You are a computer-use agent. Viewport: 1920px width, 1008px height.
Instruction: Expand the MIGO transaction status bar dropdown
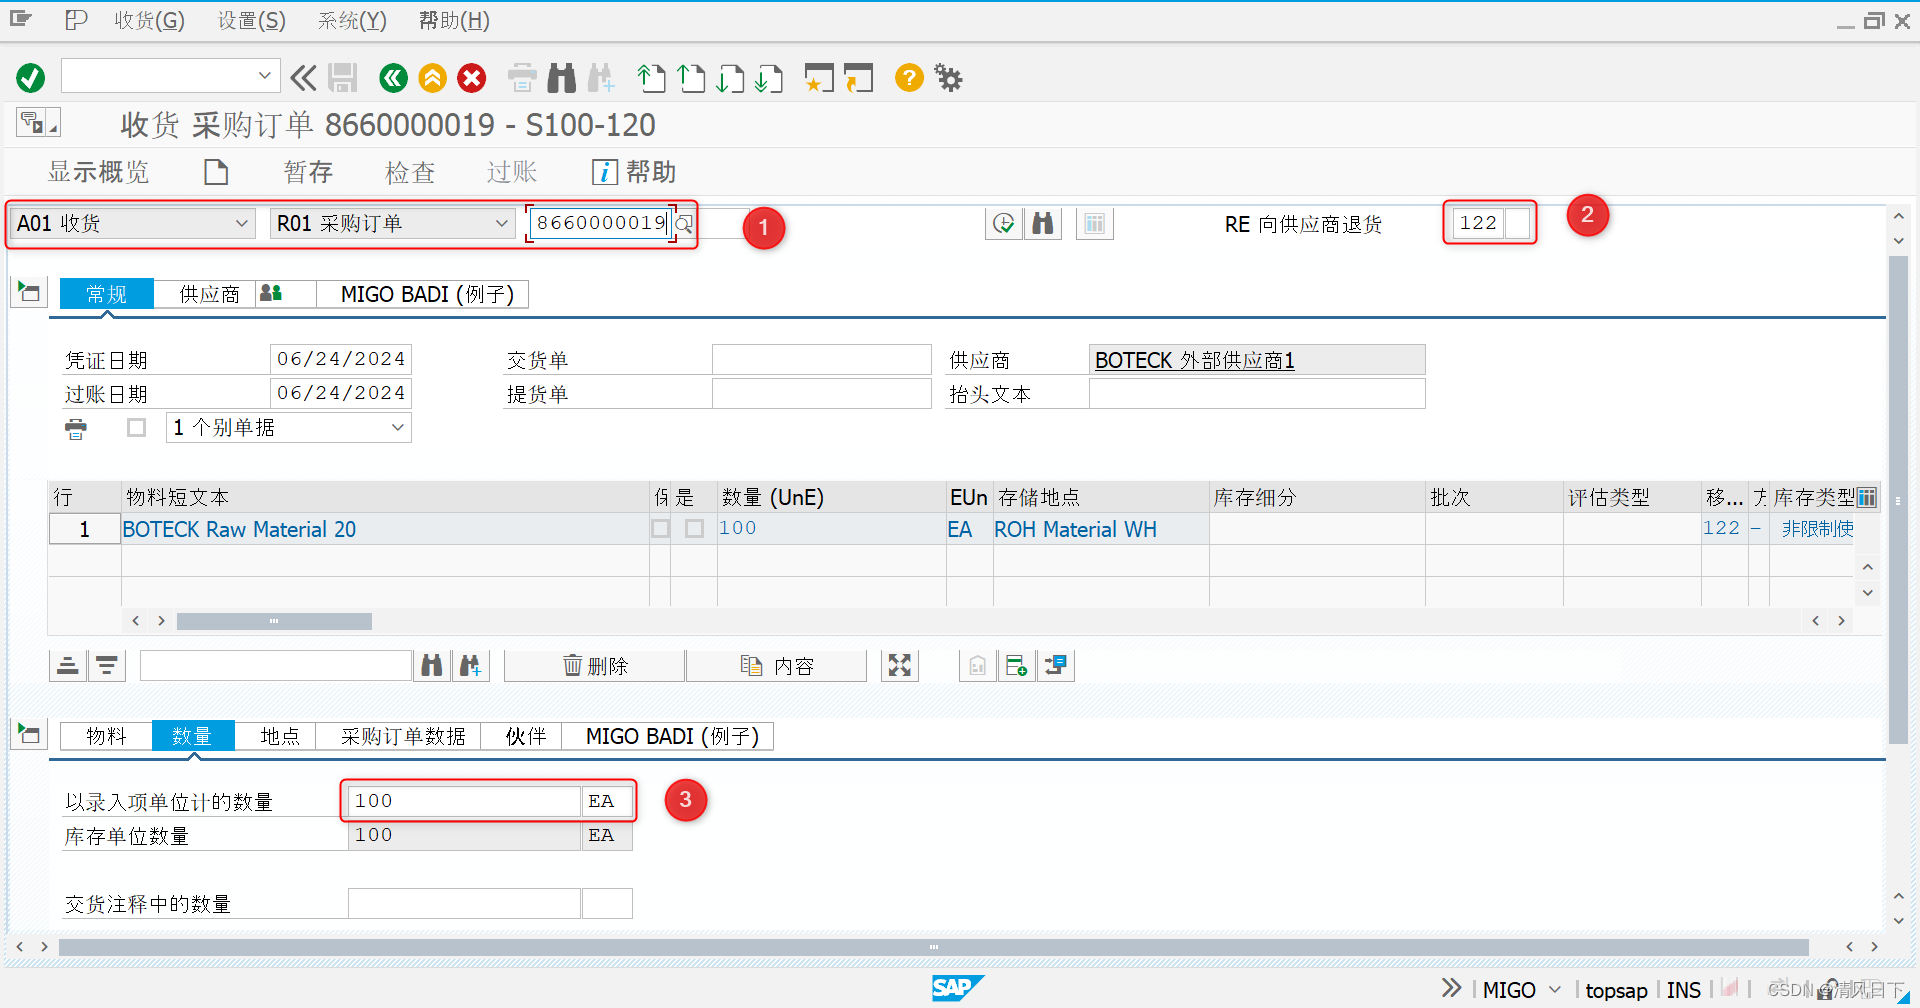click(1555, 990)
